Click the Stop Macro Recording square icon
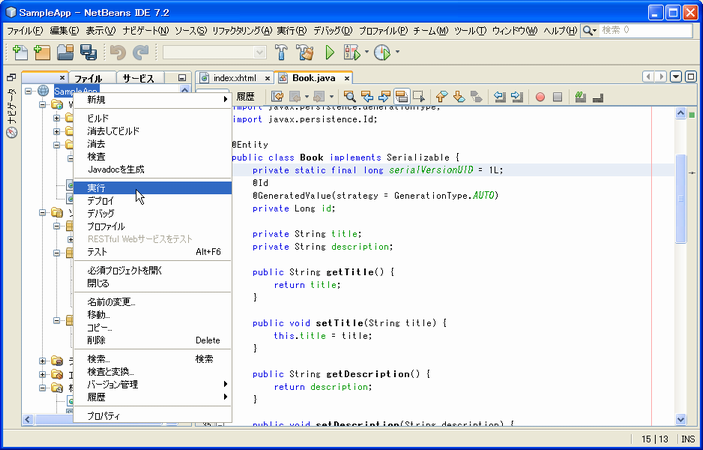 557,97
